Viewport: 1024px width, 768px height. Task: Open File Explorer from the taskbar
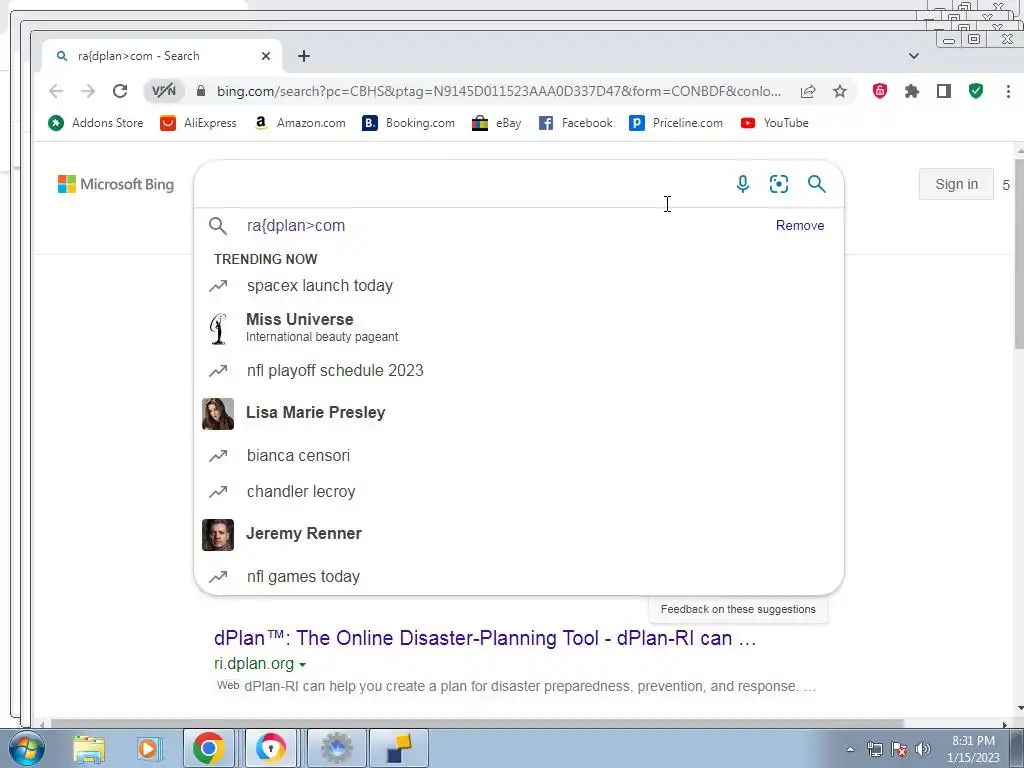coord(89,748)
